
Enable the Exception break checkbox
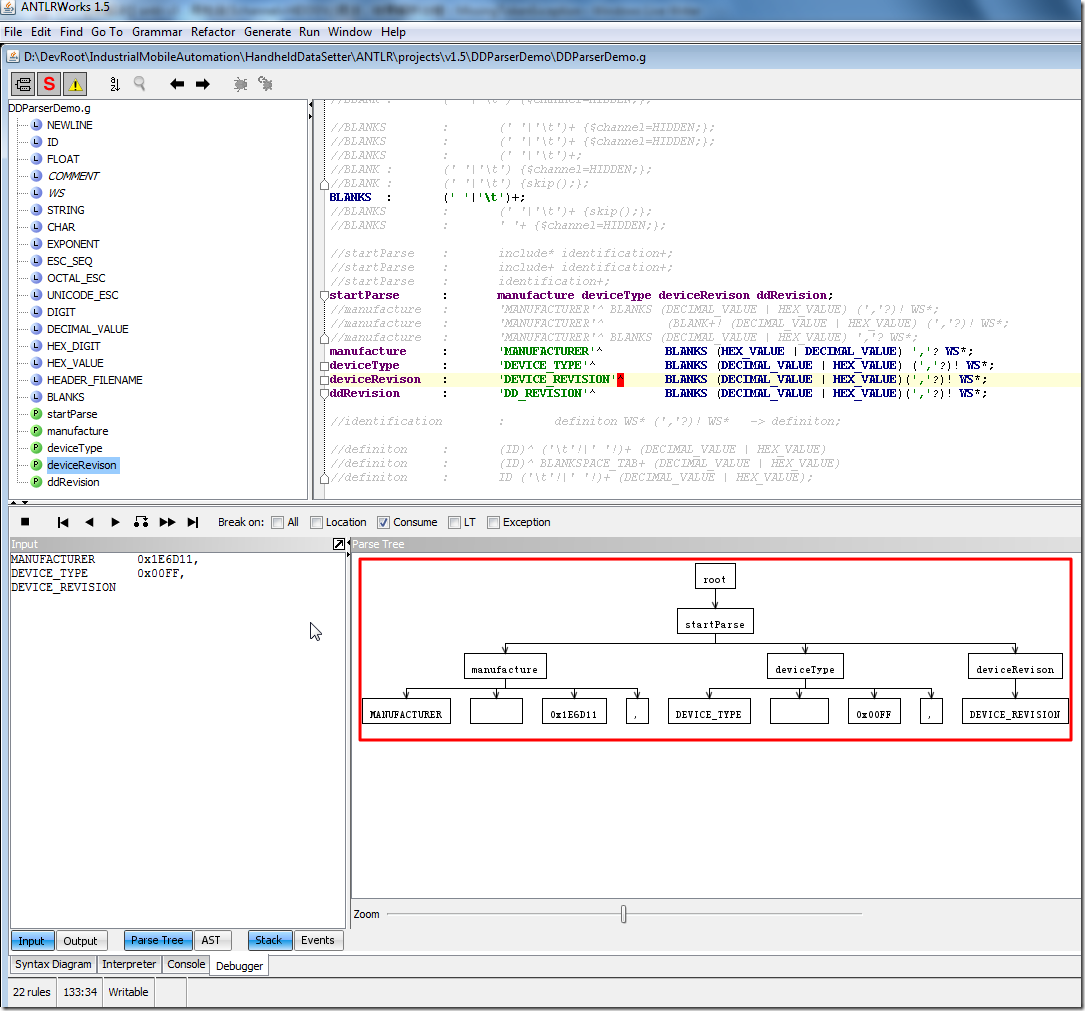(x=493, y=522)
